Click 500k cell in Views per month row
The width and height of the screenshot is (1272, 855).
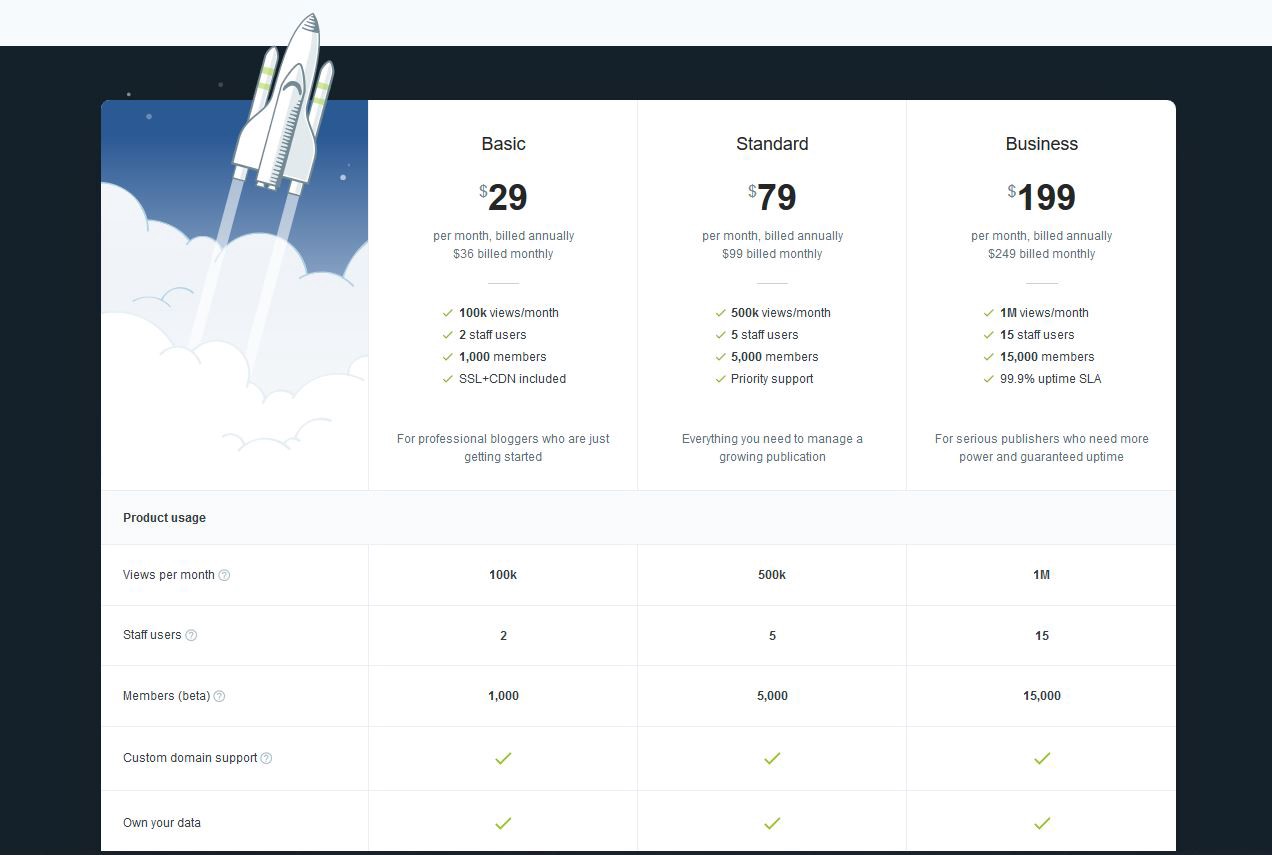(772, 575)
